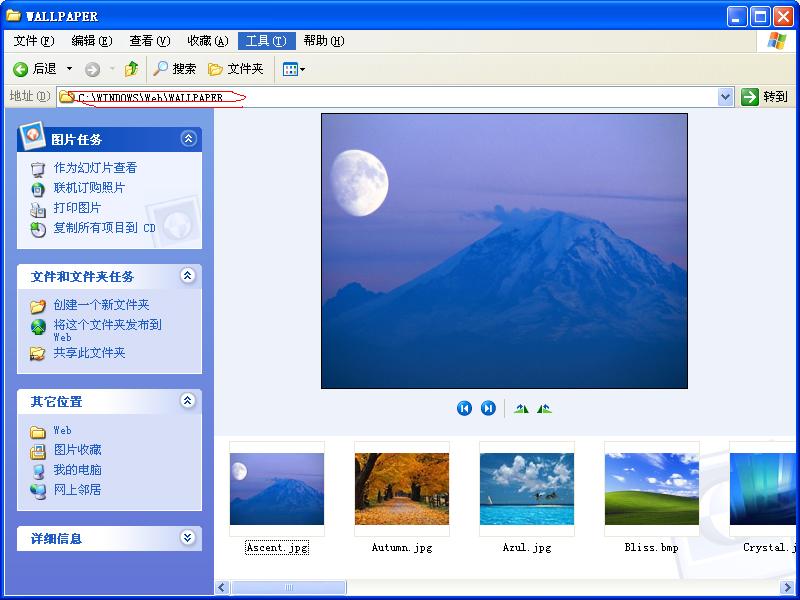The height and width of the screenshot is (600, 800).
Task: Show the previous image in filmstrip
Action: (464, 408)
